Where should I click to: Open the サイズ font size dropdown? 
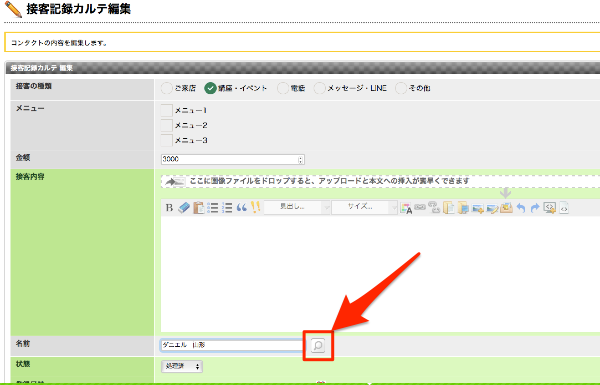point(364,207)
